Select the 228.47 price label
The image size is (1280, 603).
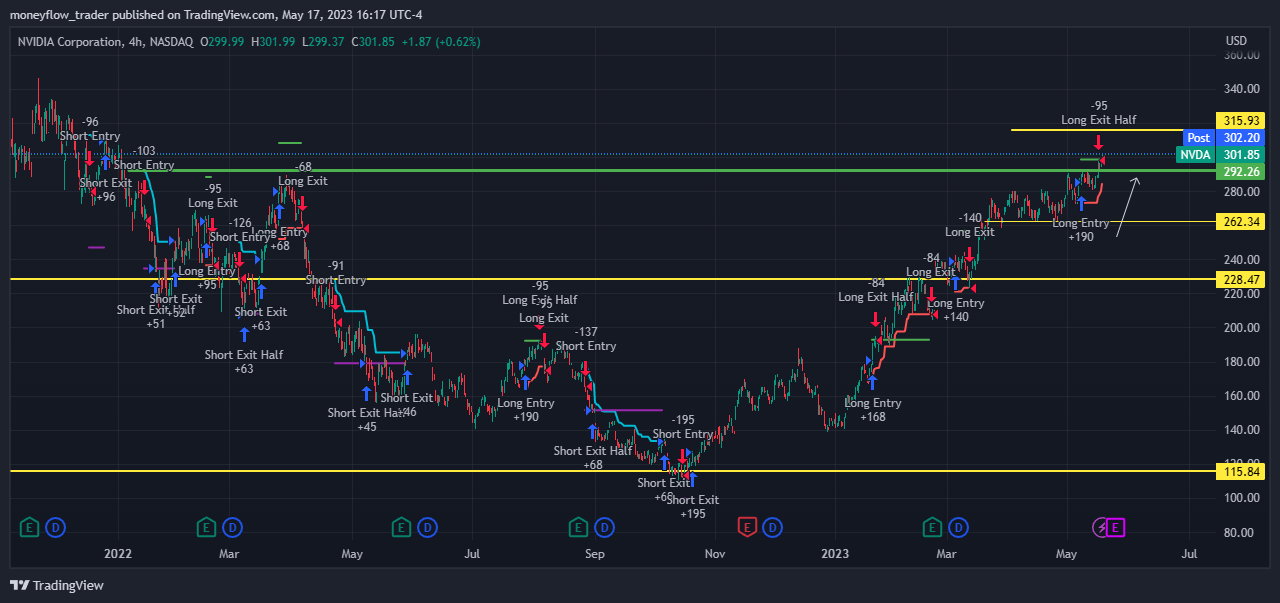[1238, 279]
